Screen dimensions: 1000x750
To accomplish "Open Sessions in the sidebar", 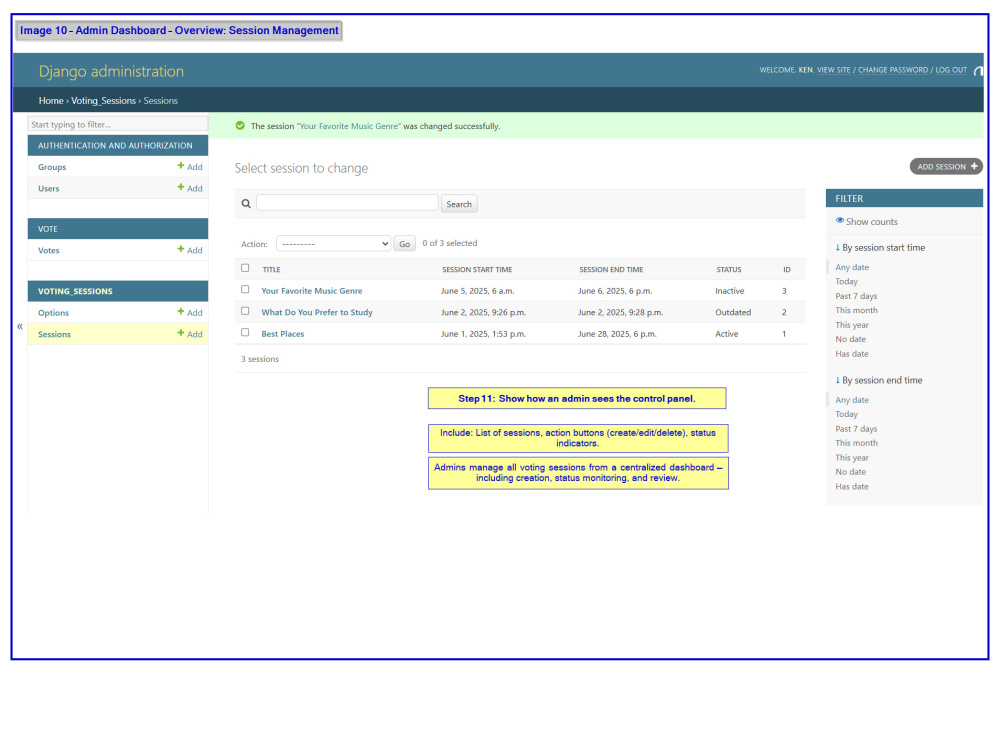I will tap(54, 334).
